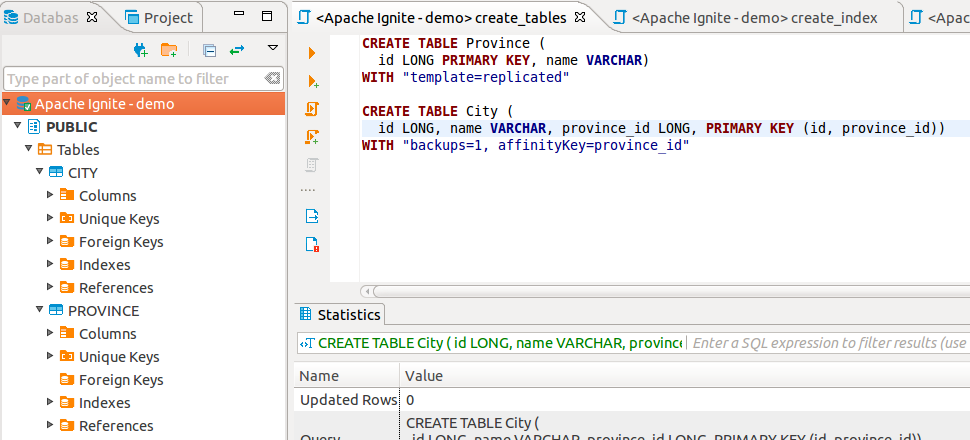Click the affinityKey=province_id line in editor
The image size is (970, 440).
[x=526, y=145]
